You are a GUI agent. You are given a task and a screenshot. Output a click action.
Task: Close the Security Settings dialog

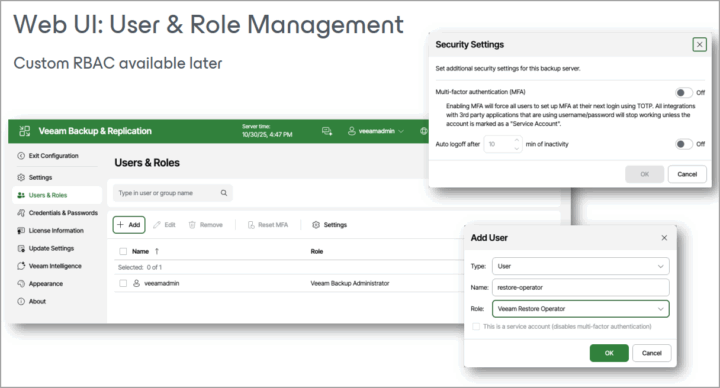(699, 45)
